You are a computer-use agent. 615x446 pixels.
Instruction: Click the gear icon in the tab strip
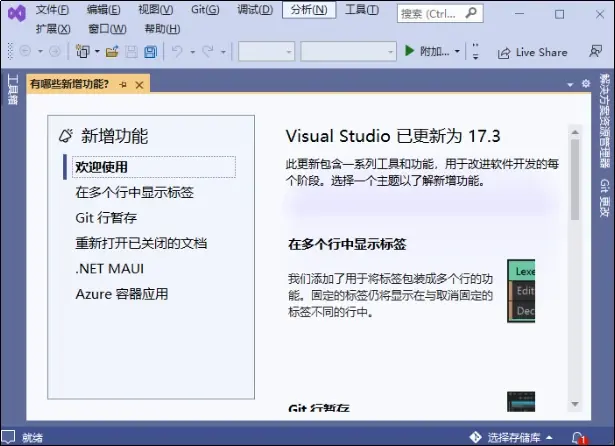[586, 84]
